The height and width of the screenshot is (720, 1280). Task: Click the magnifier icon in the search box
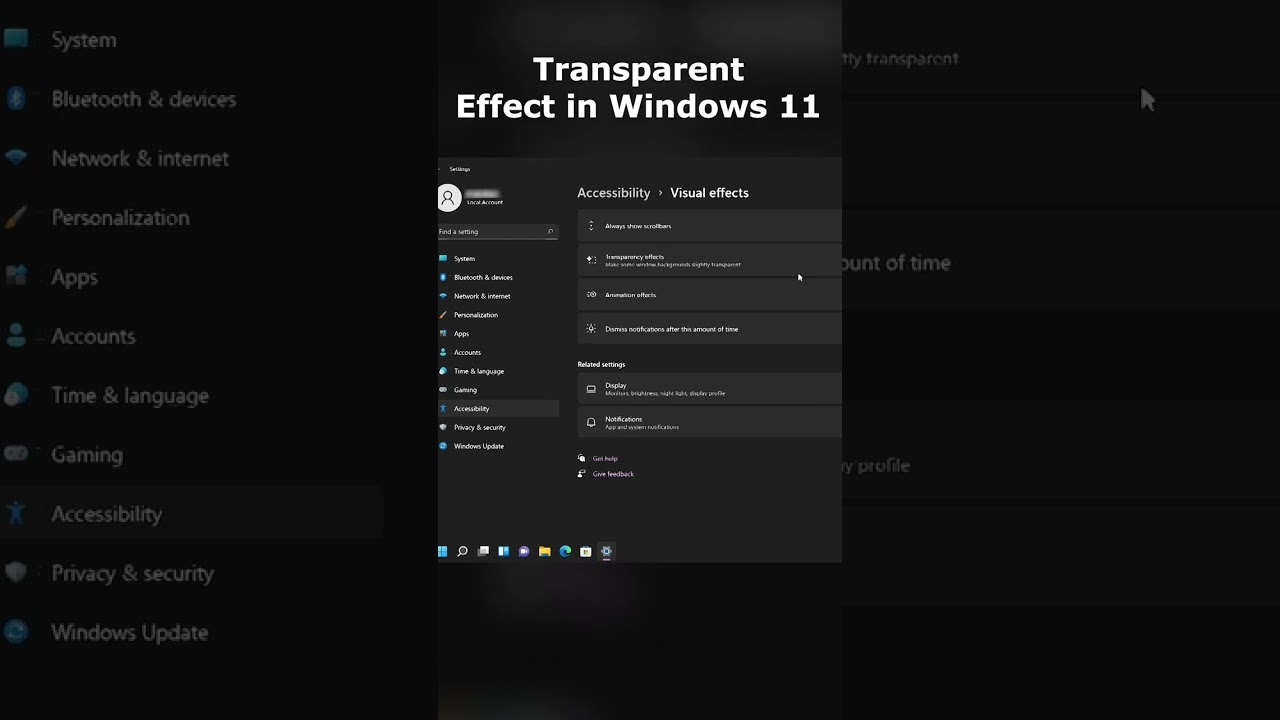pyautogui.click(x=550, y=232)
